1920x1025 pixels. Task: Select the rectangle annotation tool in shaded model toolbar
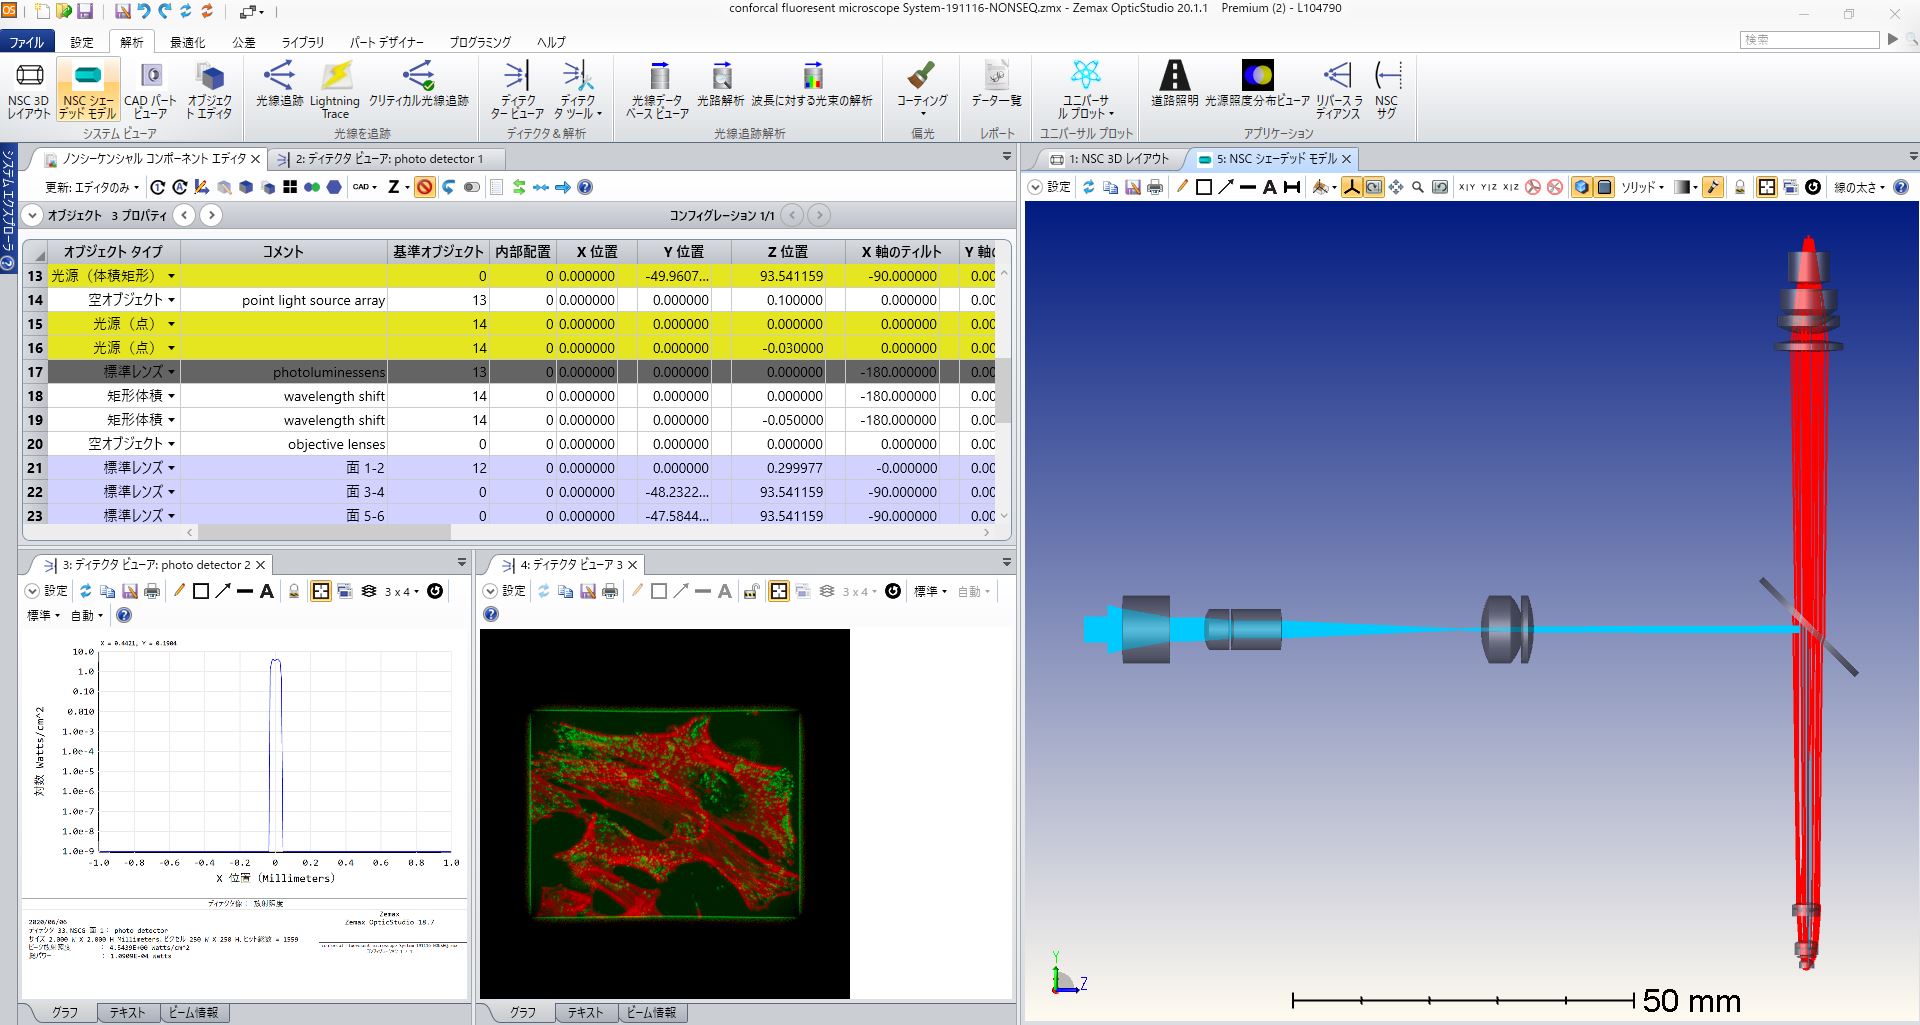1204,187
